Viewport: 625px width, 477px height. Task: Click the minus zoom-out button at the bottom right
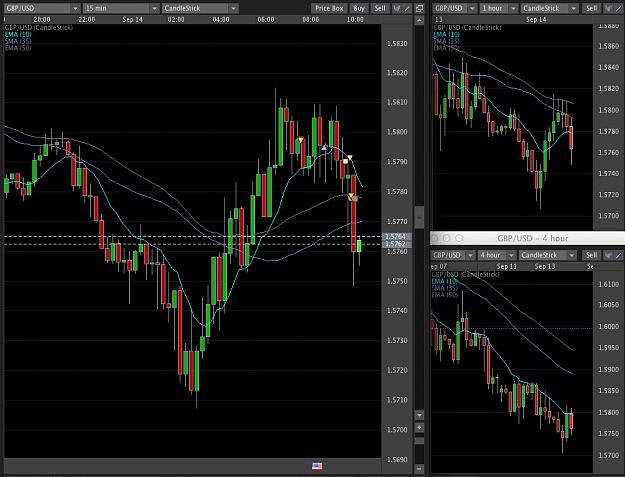pos(419,469)
